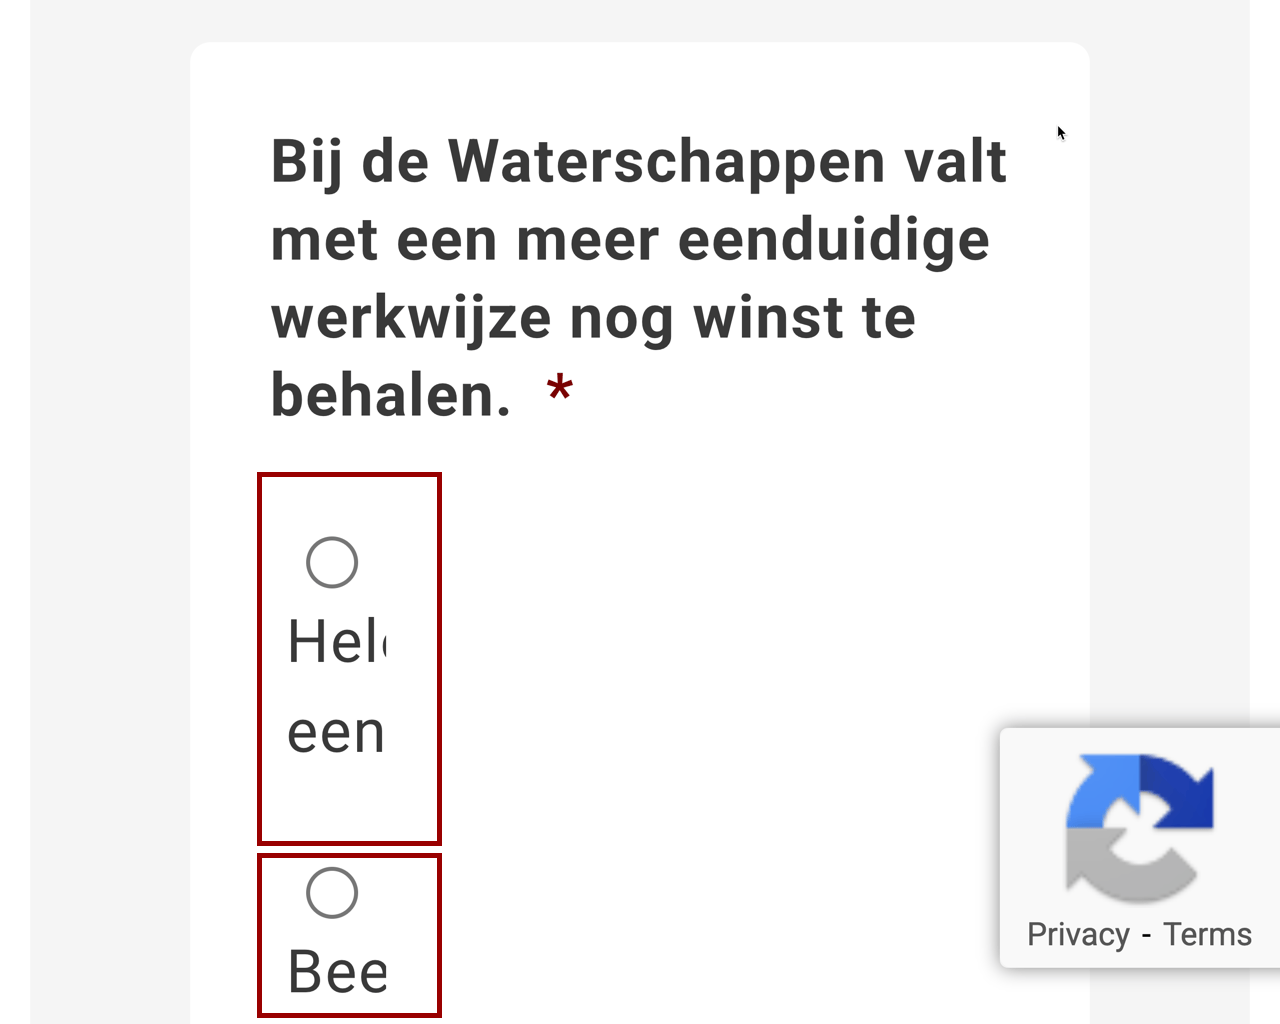Image resolution: width=1280 pixels, height=1024 pixels.
Task: Click the gray page background left of card
Action: [x=110, y=500]
